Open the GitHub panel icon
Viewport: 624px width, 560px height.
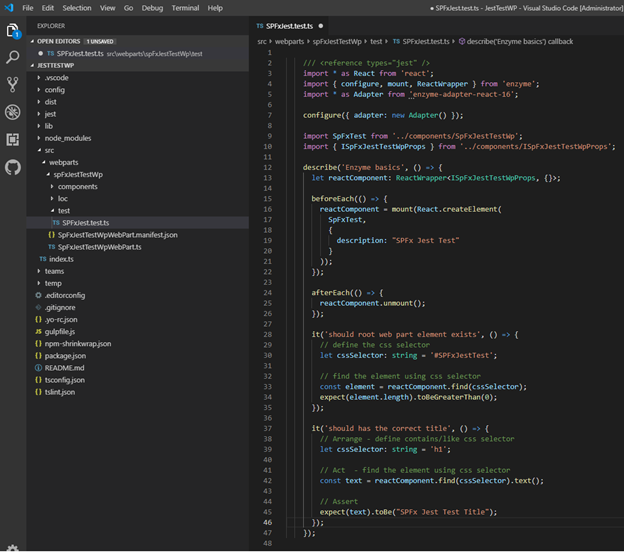(x=12, y=166)
